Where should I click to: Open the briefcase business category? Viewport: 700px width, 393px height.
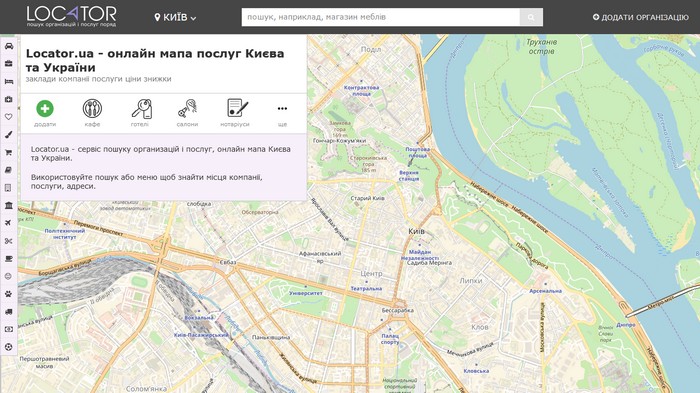pos(8,64)
